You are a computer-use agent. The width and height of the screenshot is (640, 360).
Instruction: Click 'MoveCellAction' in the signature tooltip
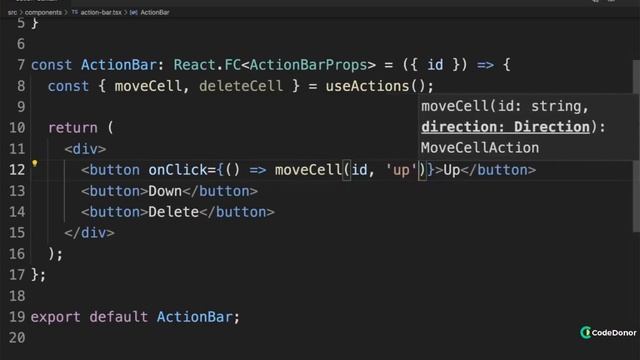click(480, 148)
